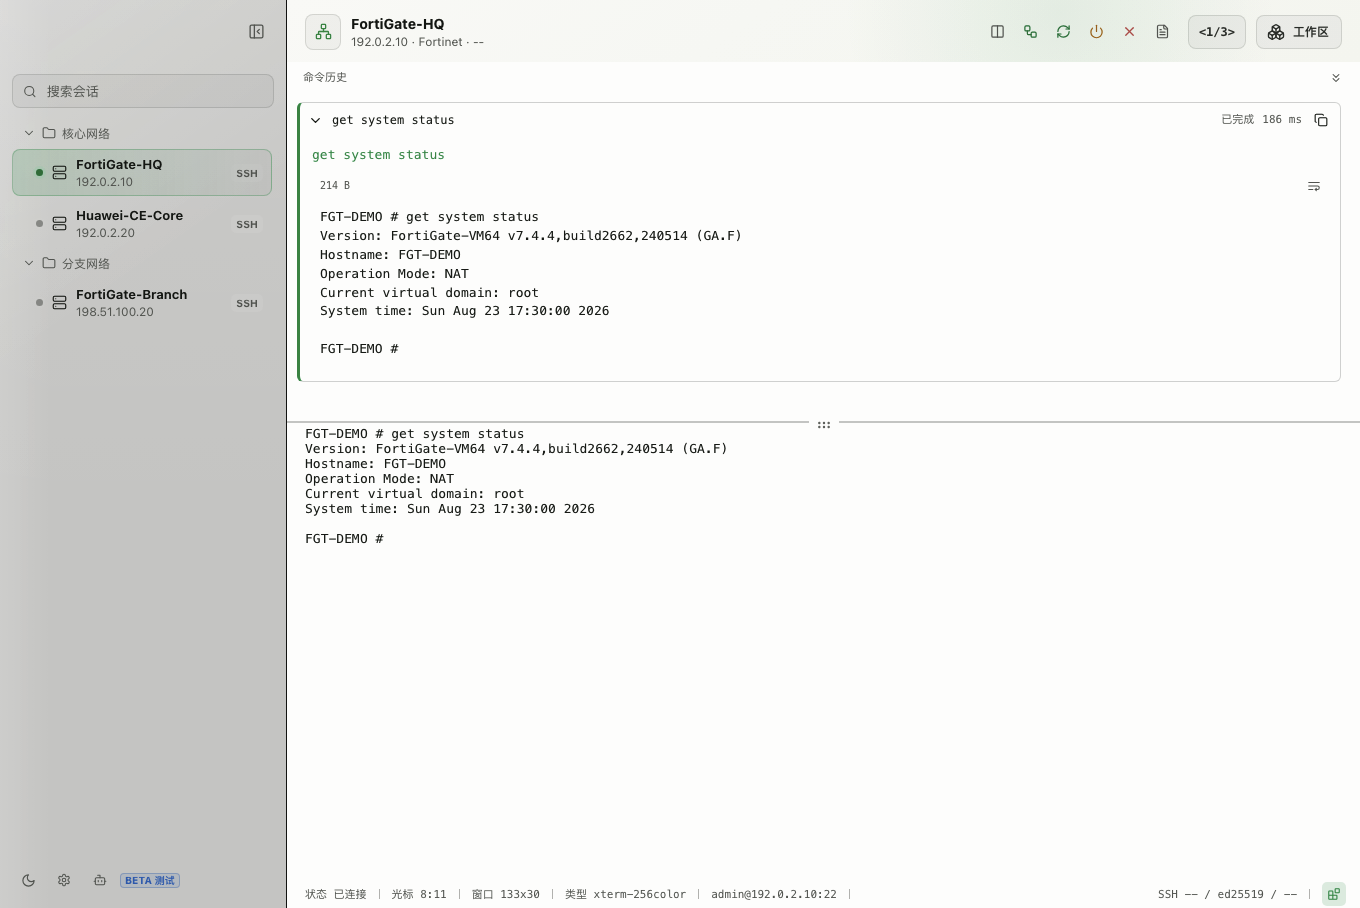
Task: Click the 窗口 133x30 status entry
Action: 505,894
